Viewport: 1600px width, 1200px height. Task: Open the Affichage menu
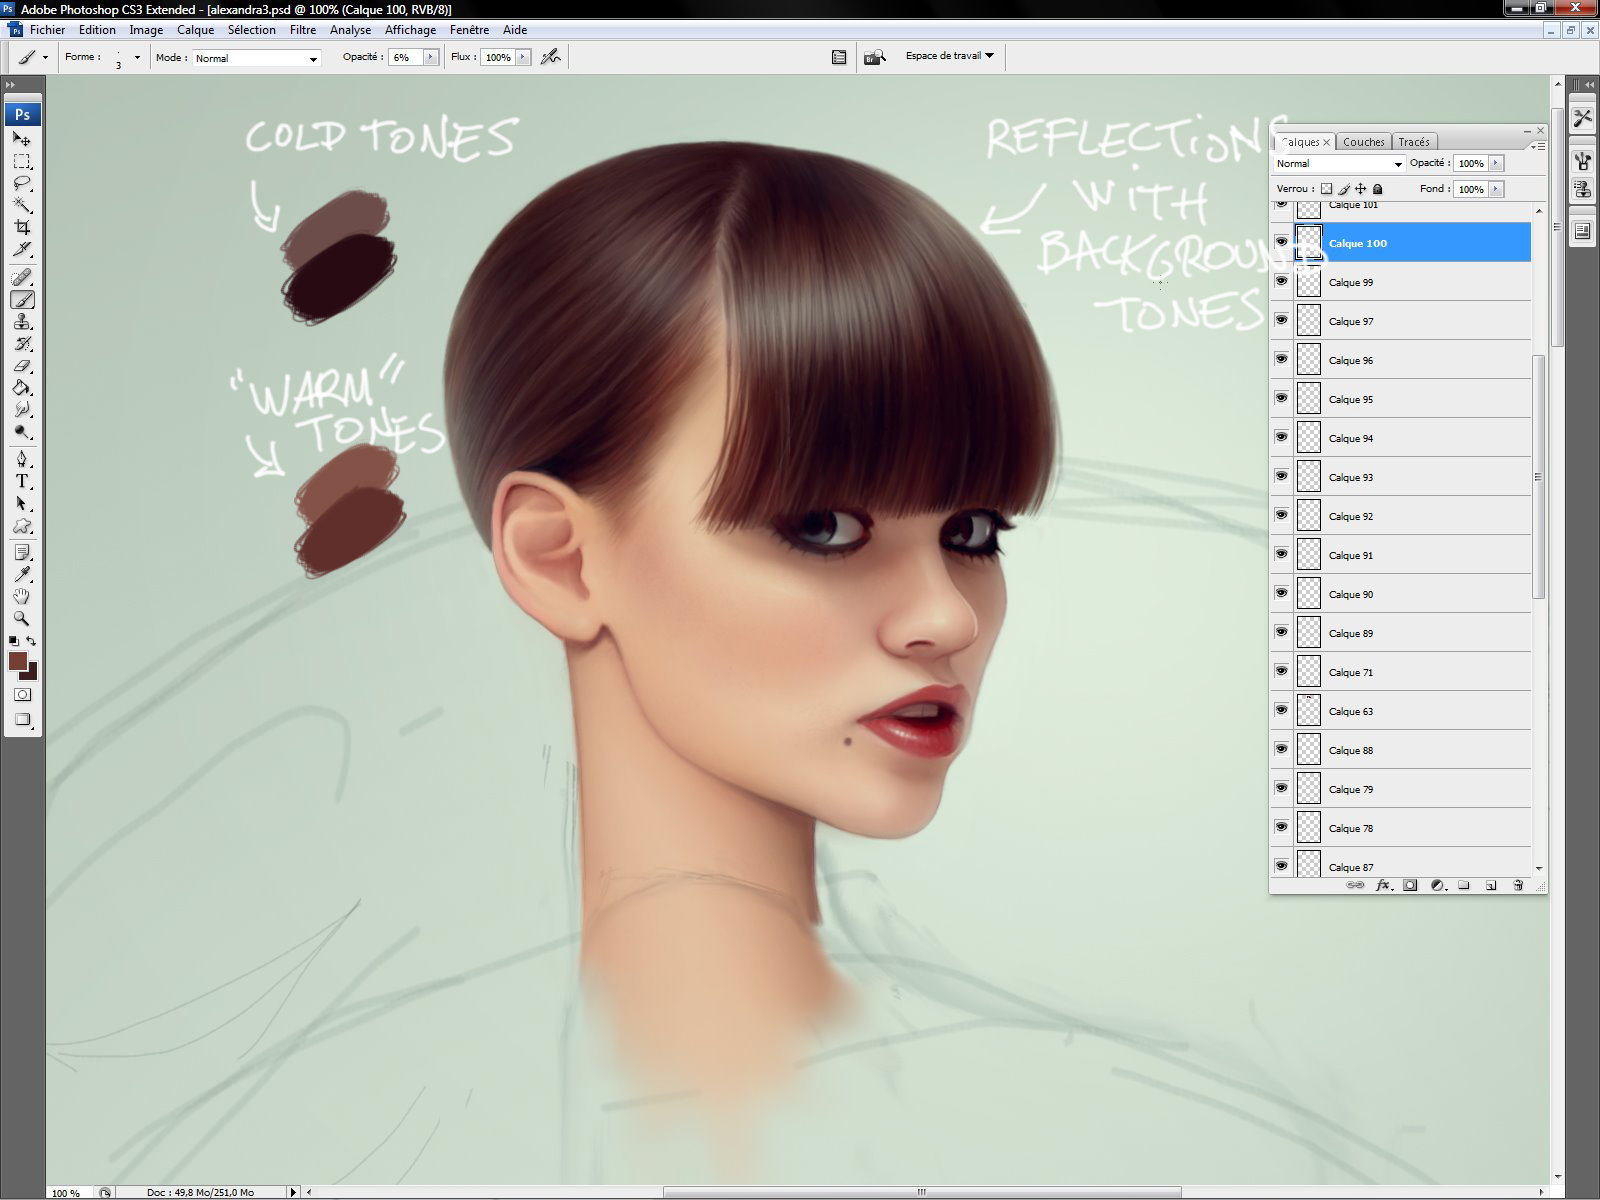pyautogui.click(x=410, y=30)
